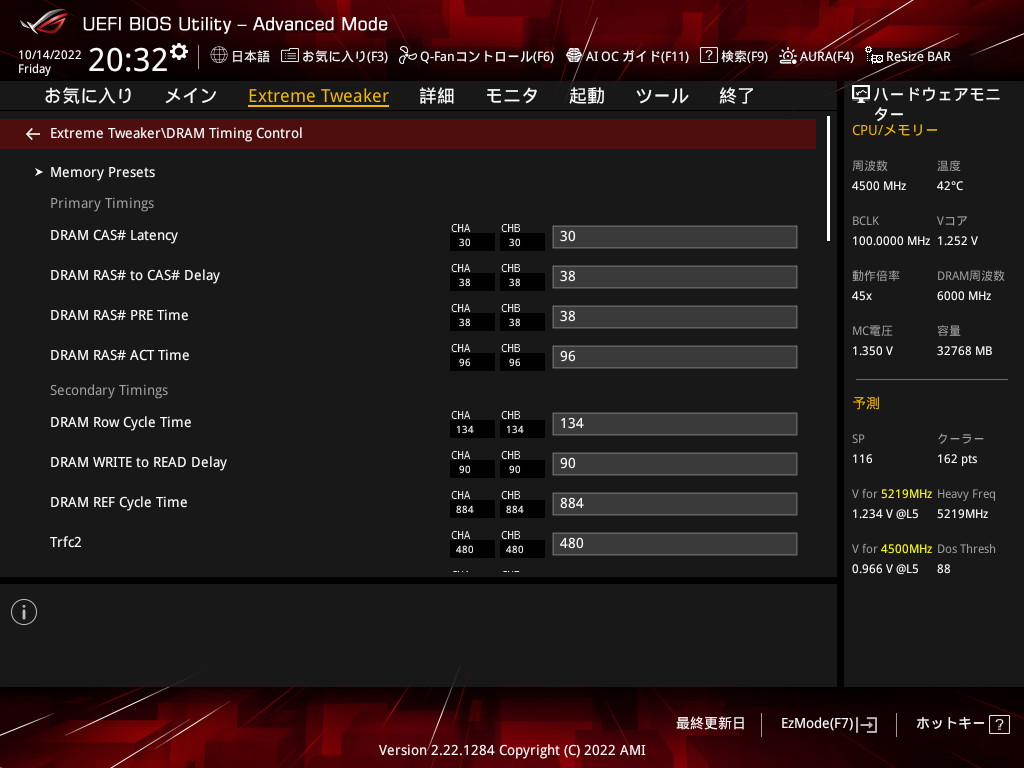This screenshot has height=768, width=1024.
Task: Click the DRAM RAS# ACT Time label
Action: point(120,355)
